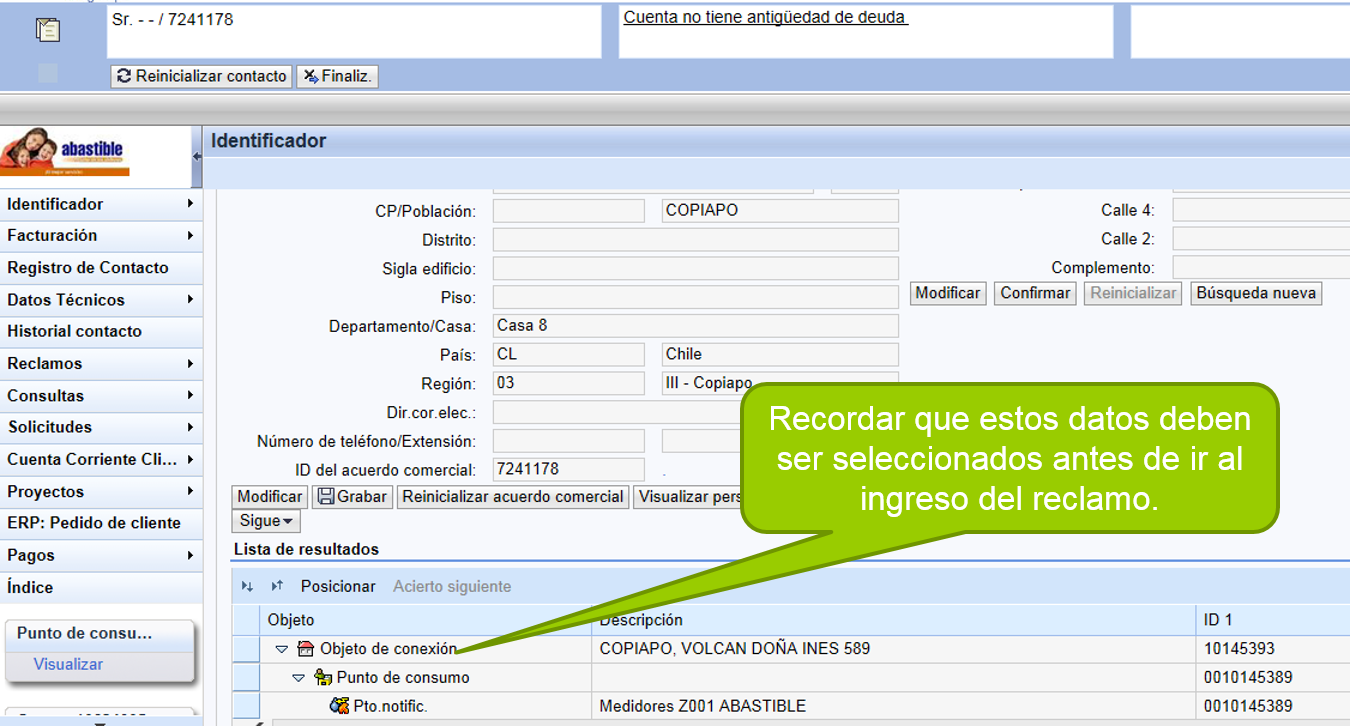Click the Reinicializar contacto button
This screenshot has width=1350, height=726.
[x=201, y=76]
